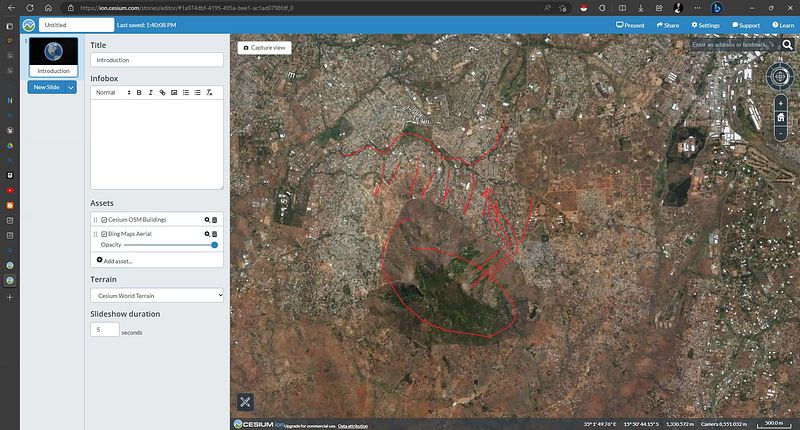Open the Terrain dropdown
This screenshot has height=430, width=800.
click(157, 295)
